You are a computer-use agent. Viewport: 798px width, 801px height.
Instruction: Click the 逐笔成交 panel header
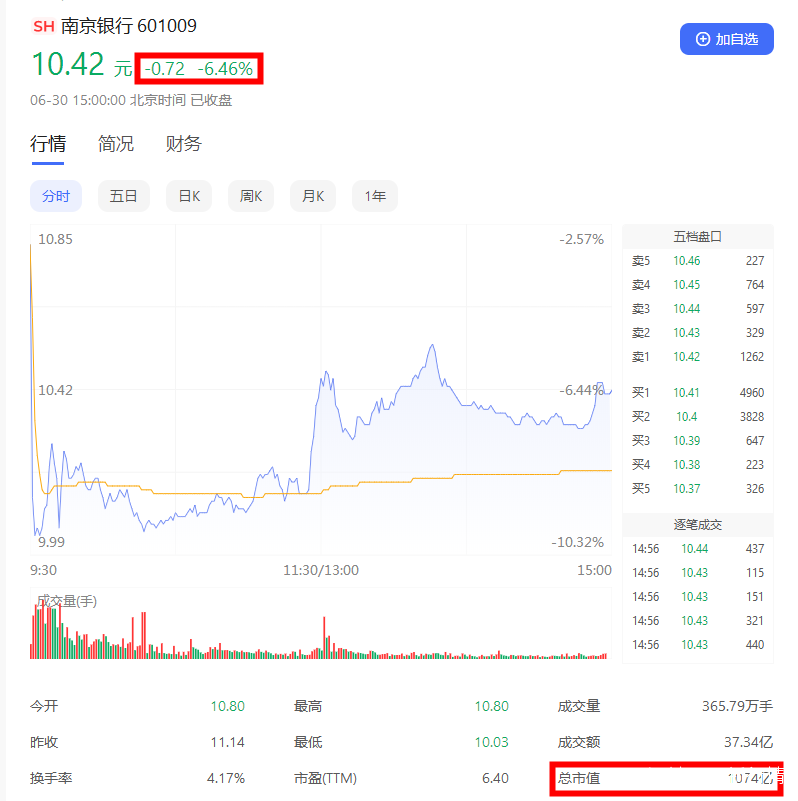pos(697,525)
